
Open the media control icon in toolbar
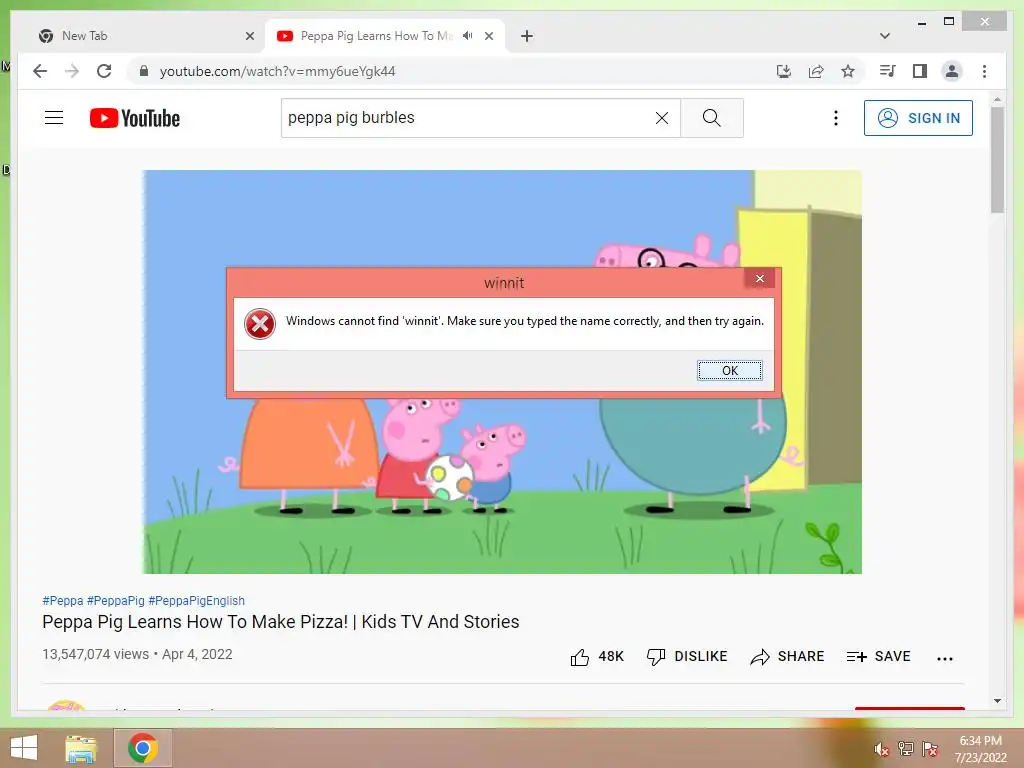pyautogui.click(x=887, y=71)
